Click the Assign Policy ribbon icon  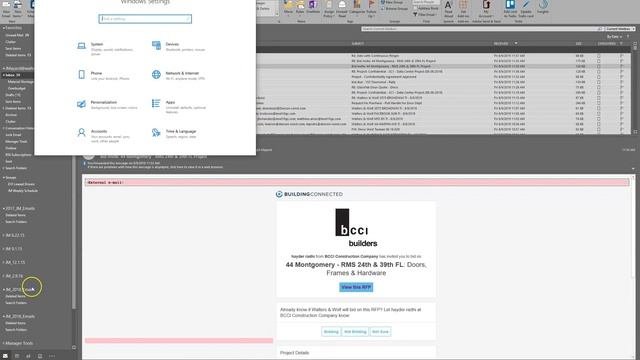click(x=329, y=8)
